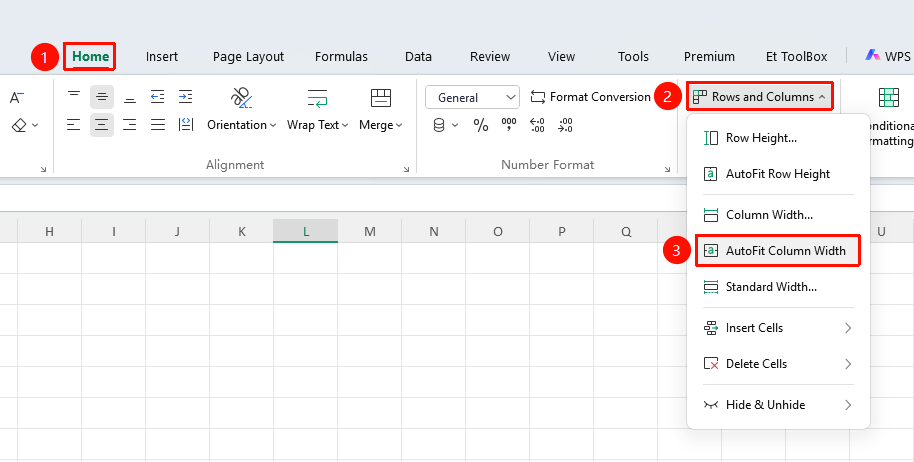Increase the cell indent
This screenshot has width=914, height=462.
coord(185,97)
